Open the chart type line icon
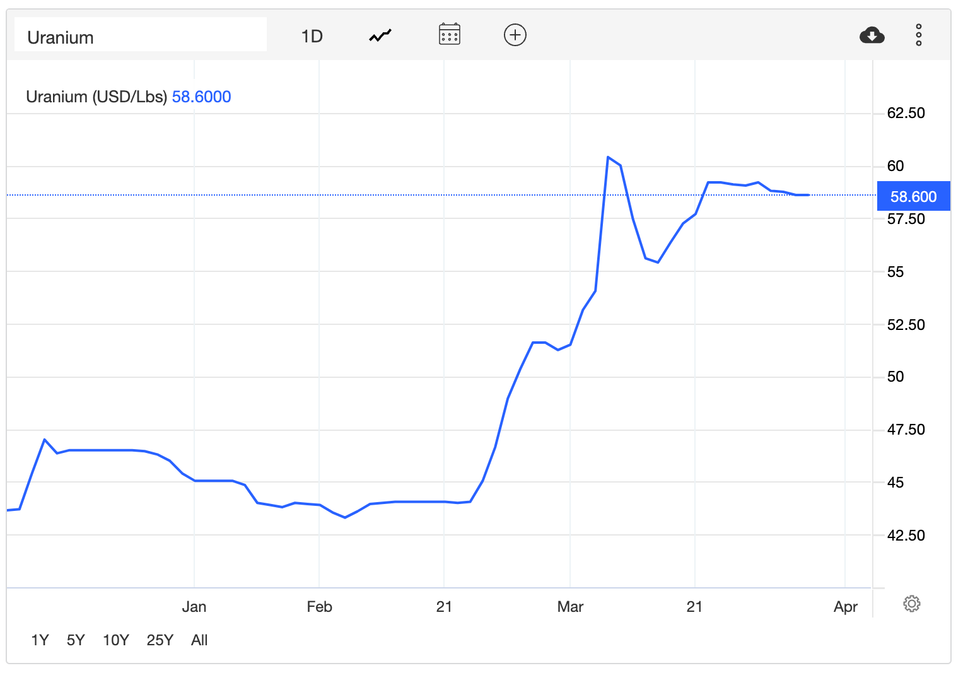 click(380, 36)
